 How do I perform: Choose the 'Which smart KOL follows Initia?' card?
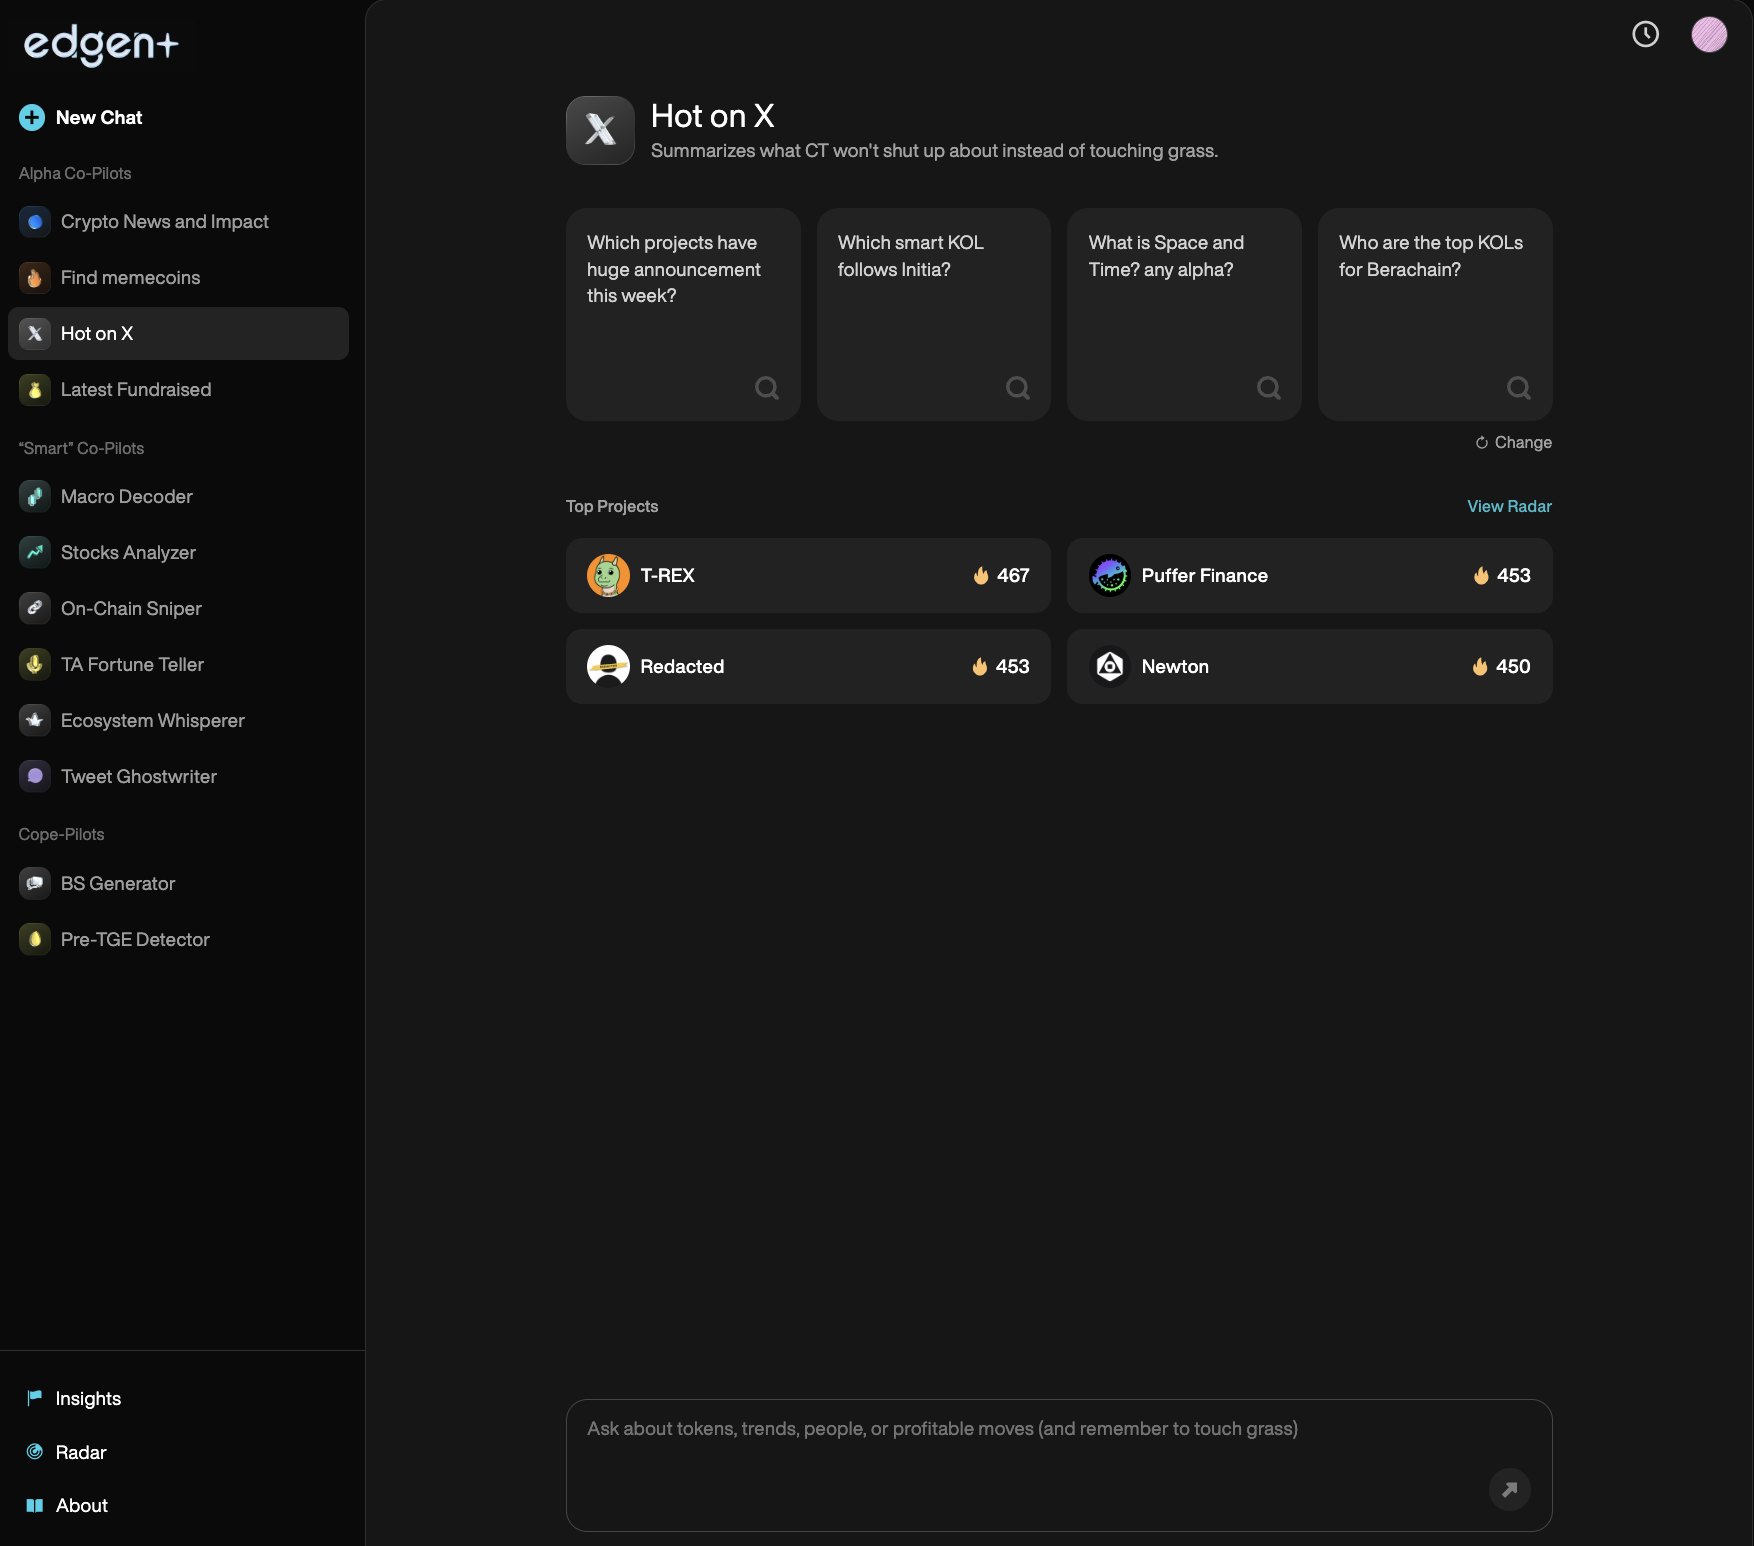click(933, 314)
